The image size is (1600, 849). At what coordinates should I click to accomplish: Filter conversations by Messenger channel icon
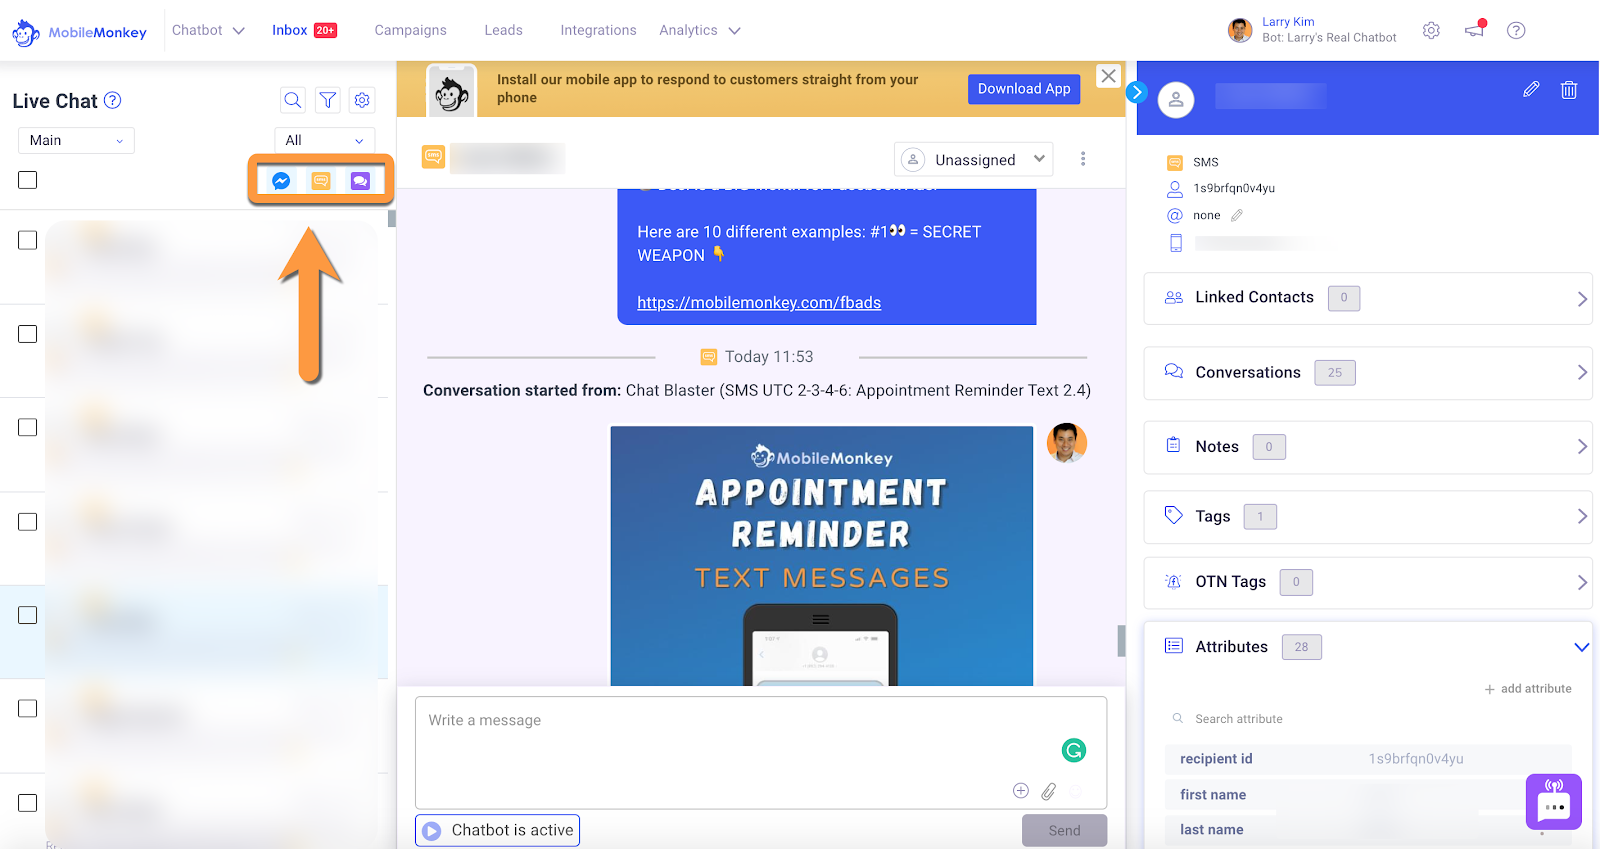point(281,181)
